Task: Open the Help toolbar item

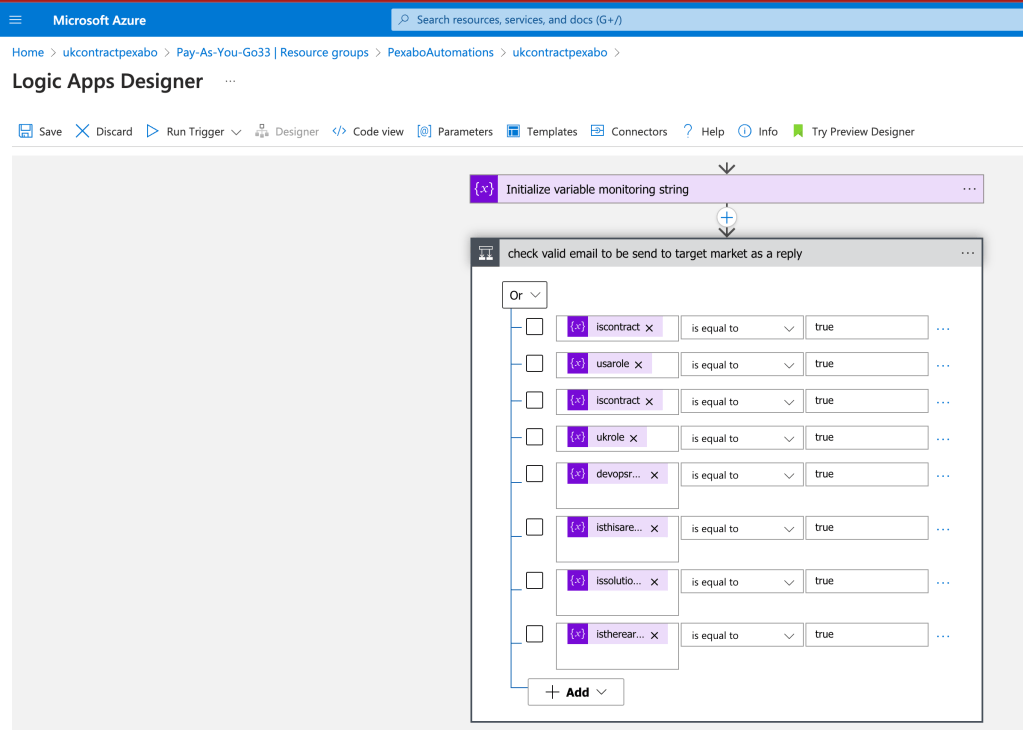Action: [x=703, y=131]
